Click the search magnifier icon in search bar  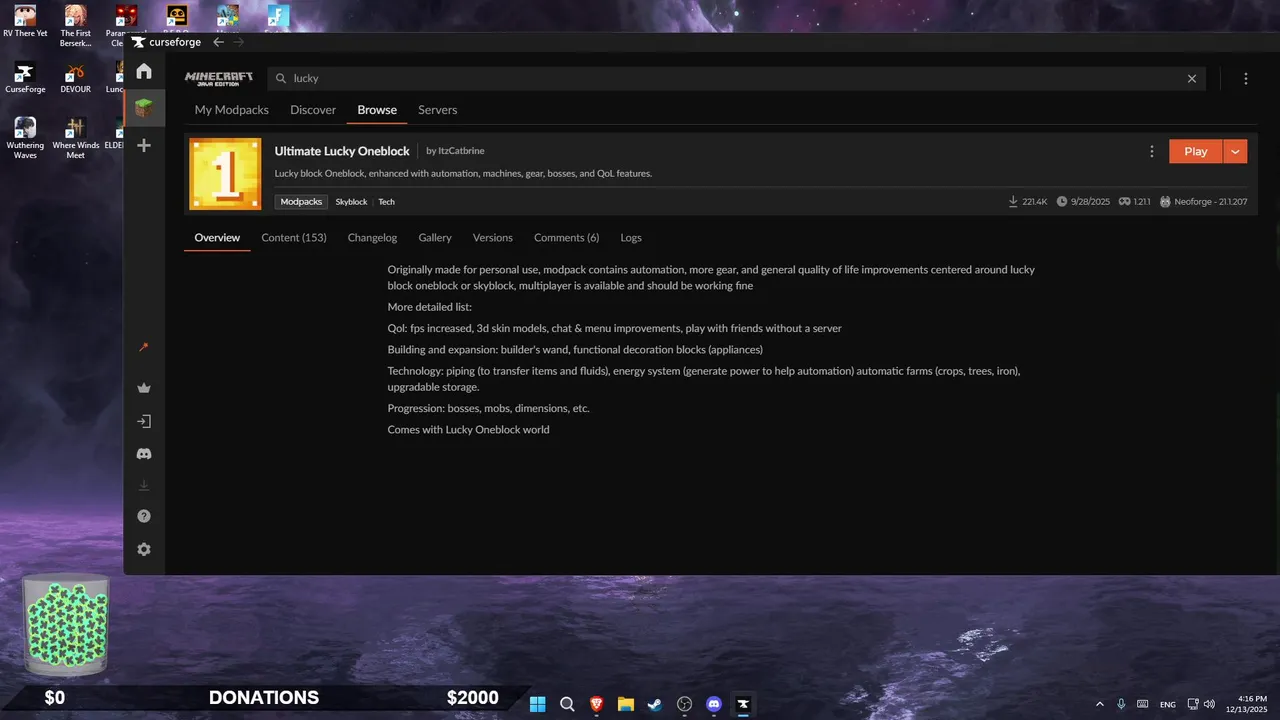click(x=281, y=78)
